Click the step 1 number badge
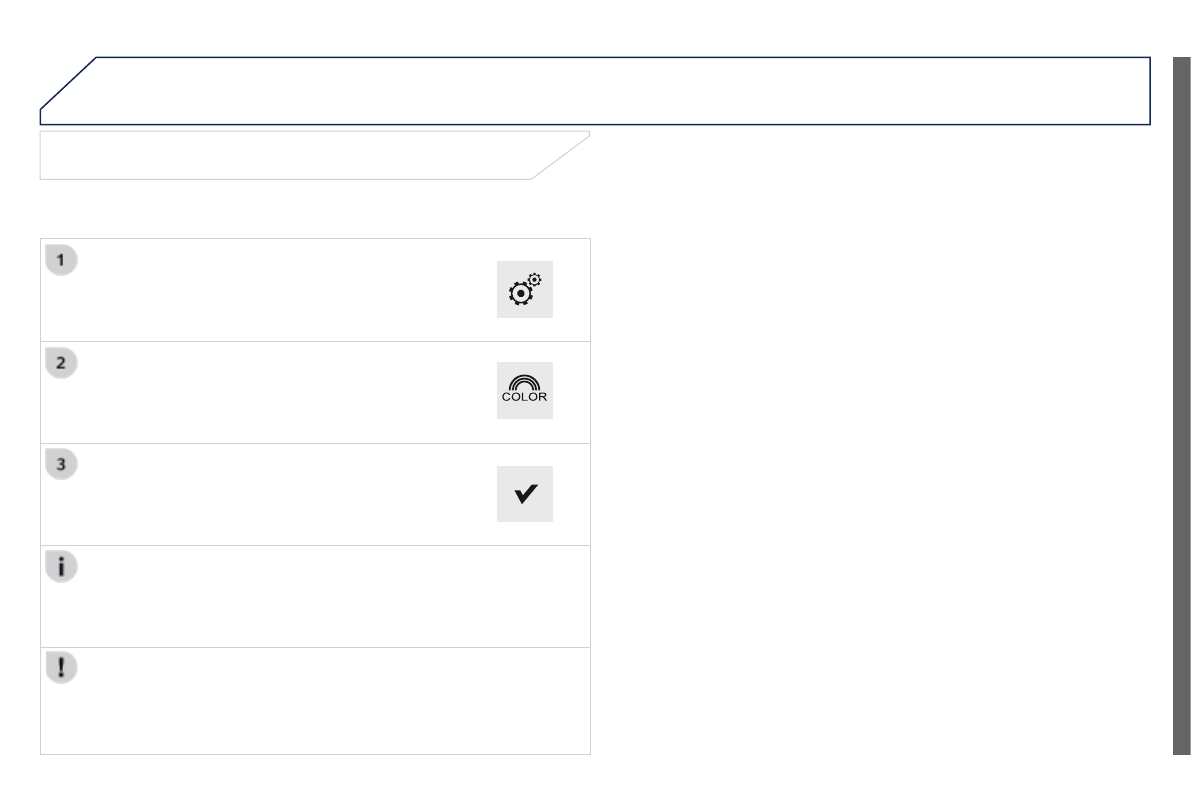This screenshot has height=794, width=1191. 62,260
